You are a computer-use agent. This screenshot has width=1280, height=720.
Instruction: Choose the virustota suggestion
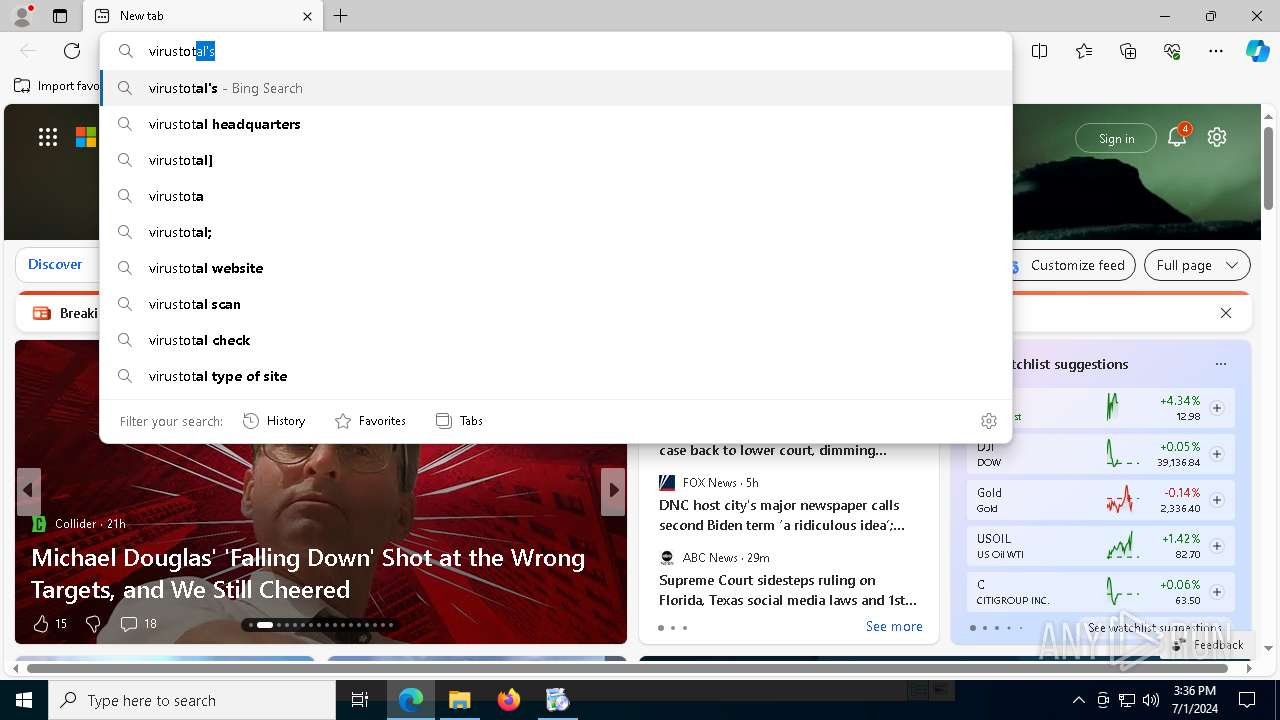pos(556,196)
